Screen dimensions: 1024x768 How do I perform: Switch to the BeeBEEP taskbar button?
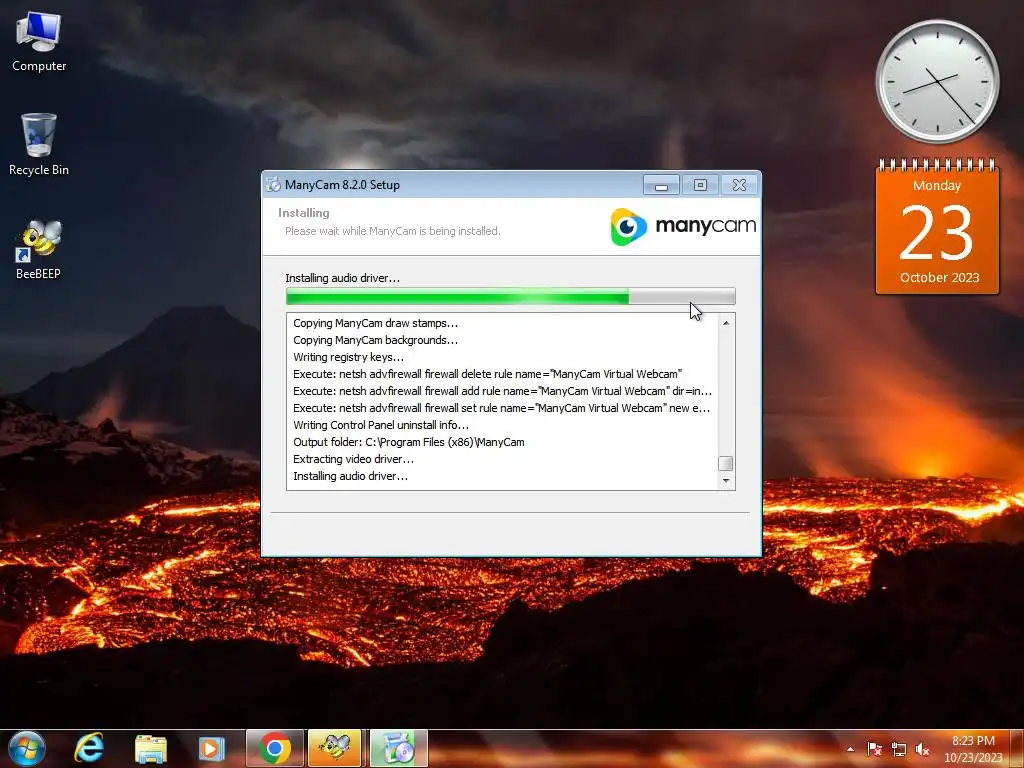(335, 748)
